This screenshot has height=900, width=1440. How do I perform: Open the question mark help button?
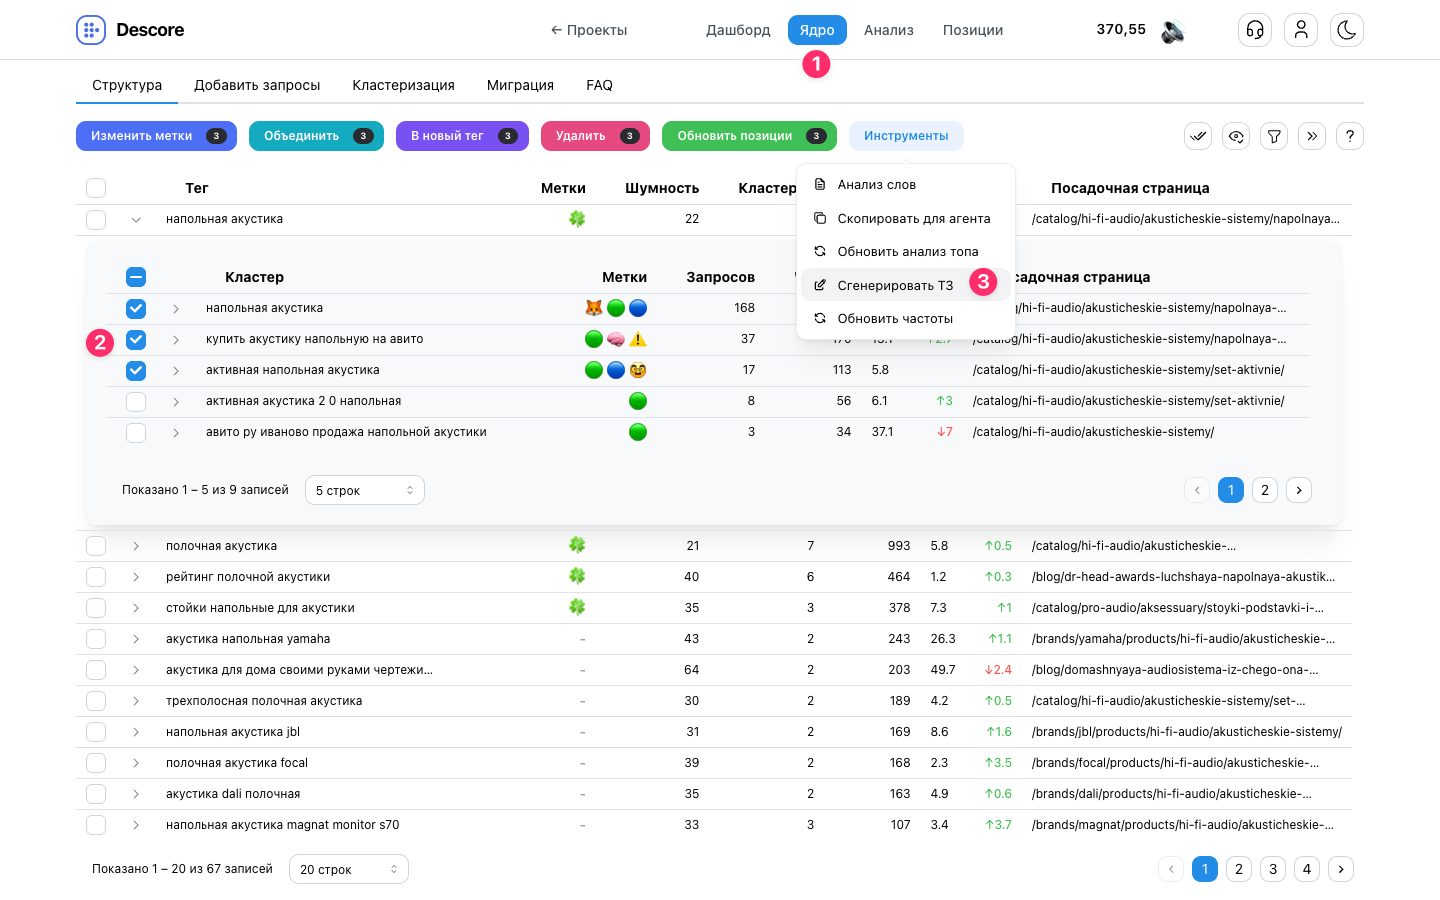point(1350,136)
